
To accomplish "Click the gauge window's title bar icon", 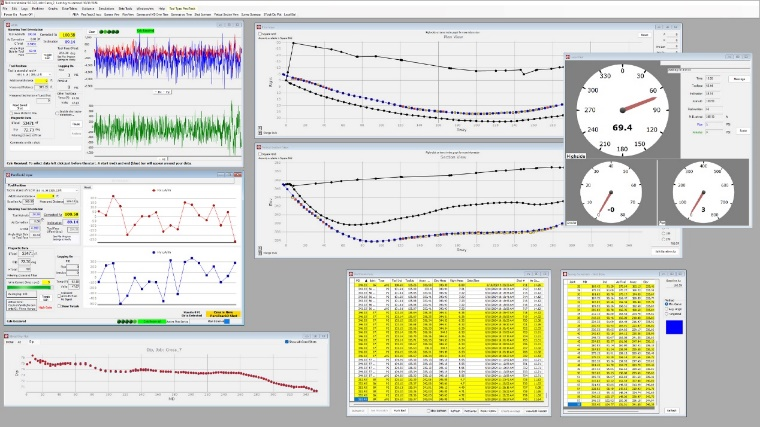I will pos(569,58).
